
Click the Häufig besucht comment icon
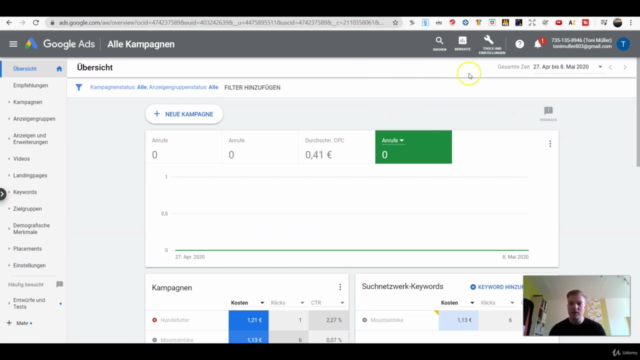click(60, 284)
